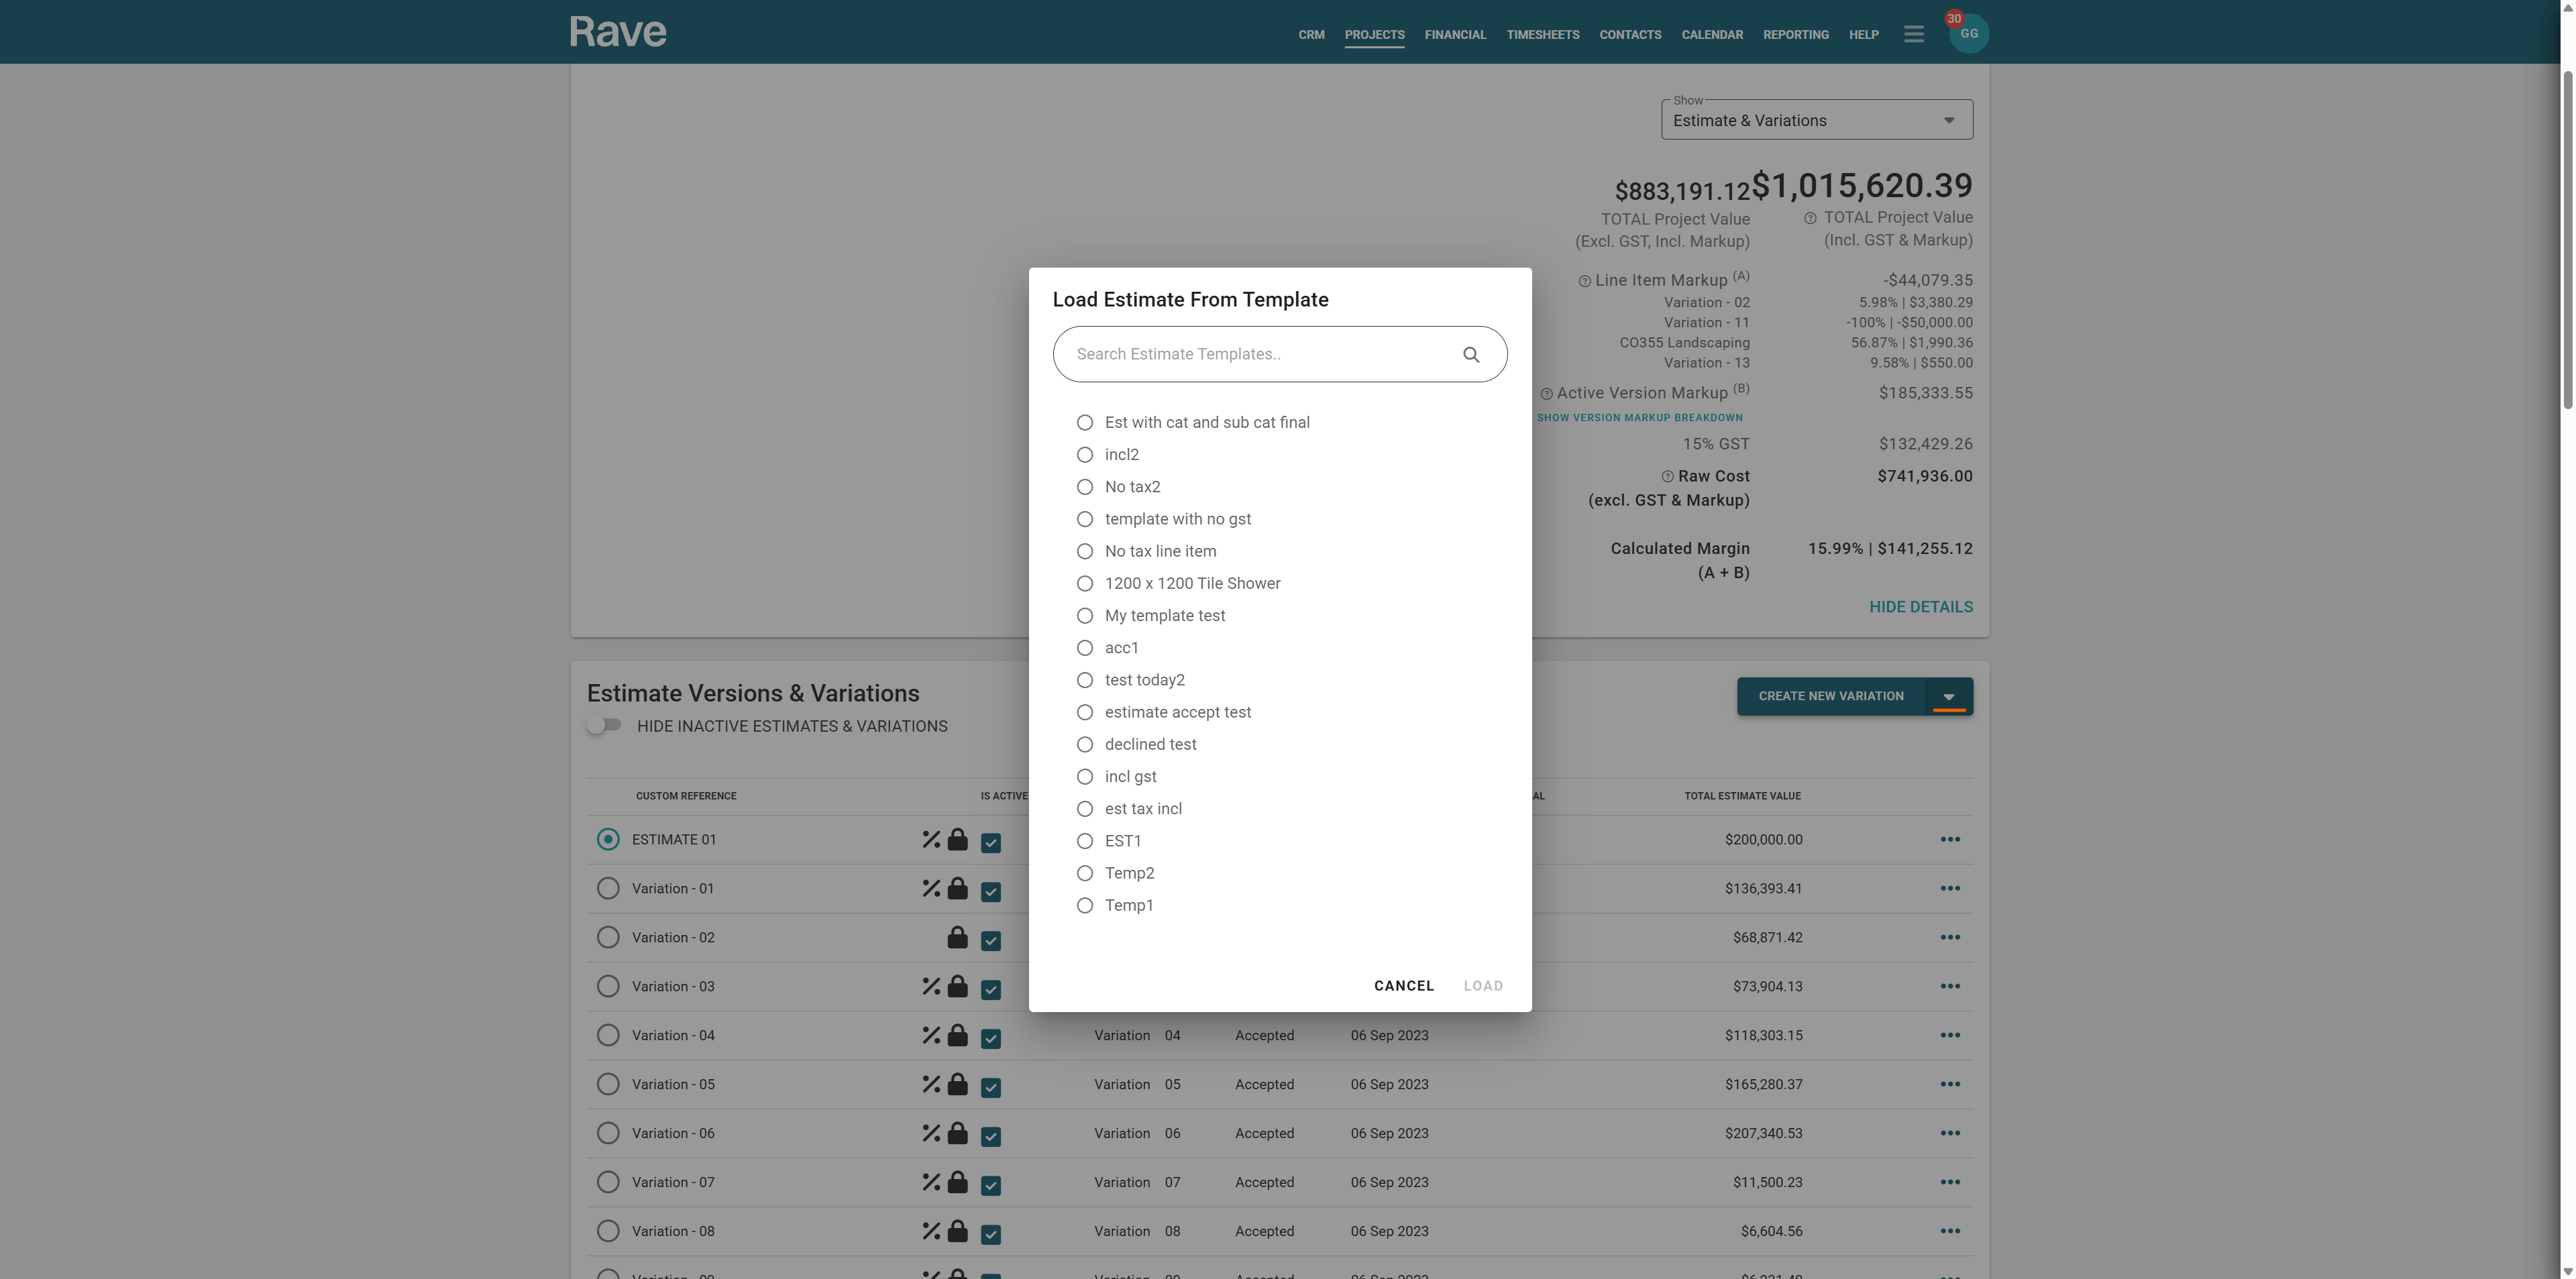Open the hamburger menu icon
This screenshot has height=1279, width=2576.
(1913, 34)
